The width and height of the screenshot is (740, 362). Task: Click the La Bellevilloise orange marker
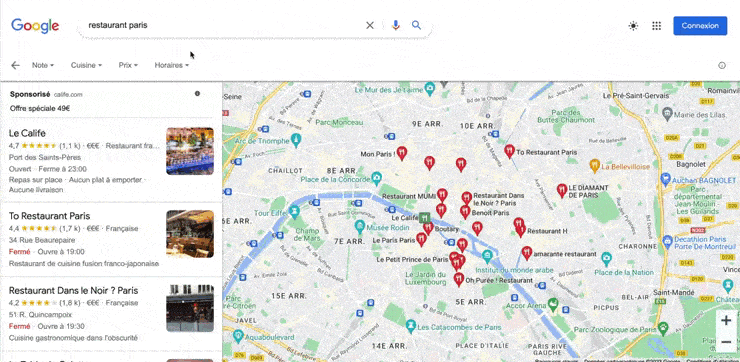tap(595, 166)
